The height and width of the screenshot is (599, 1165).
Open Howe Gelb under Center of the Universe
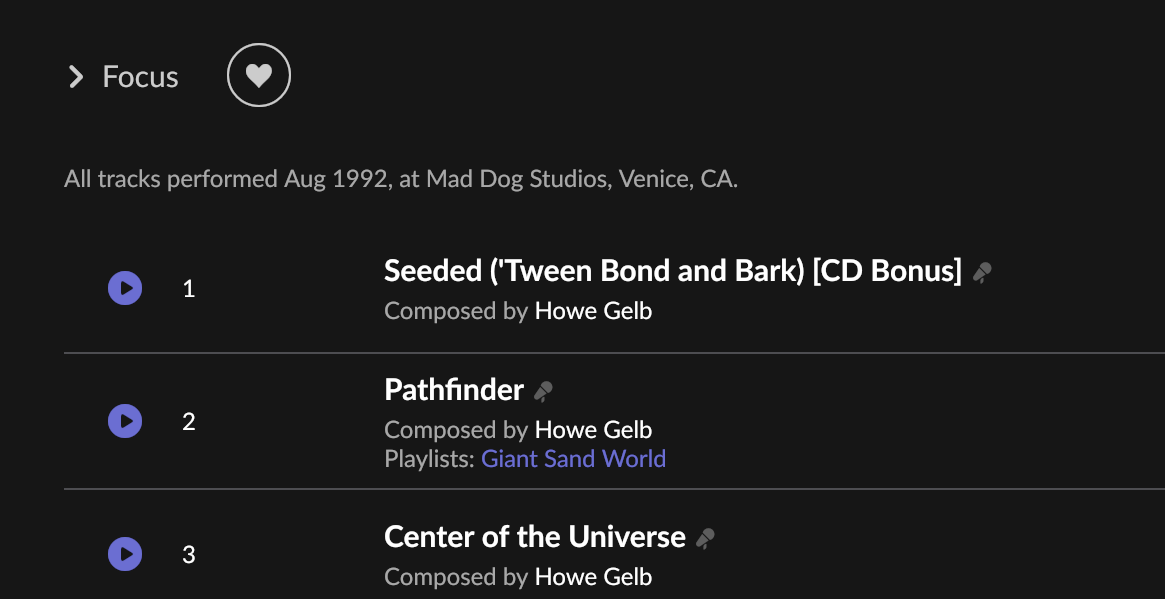(x=594, y=577)
